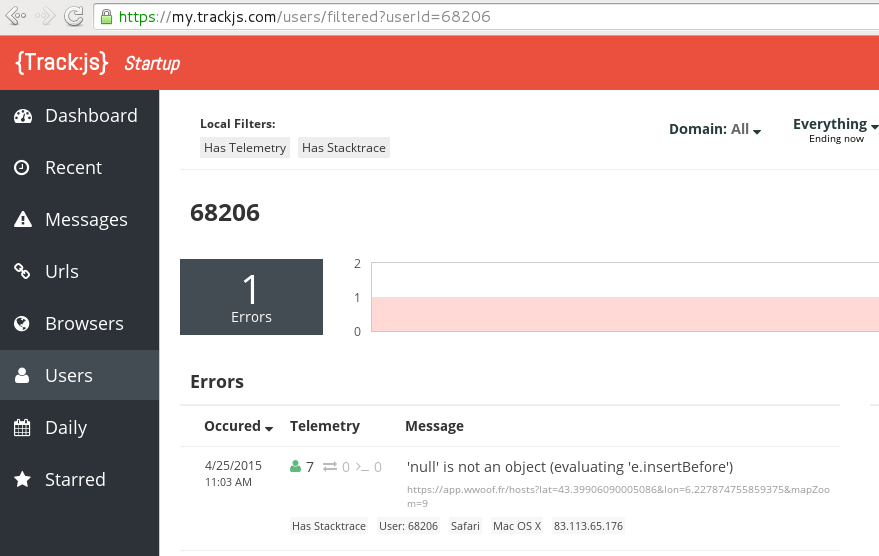Click the network arrows telemetry icon
879x556 pixels.
click(330, 466)
